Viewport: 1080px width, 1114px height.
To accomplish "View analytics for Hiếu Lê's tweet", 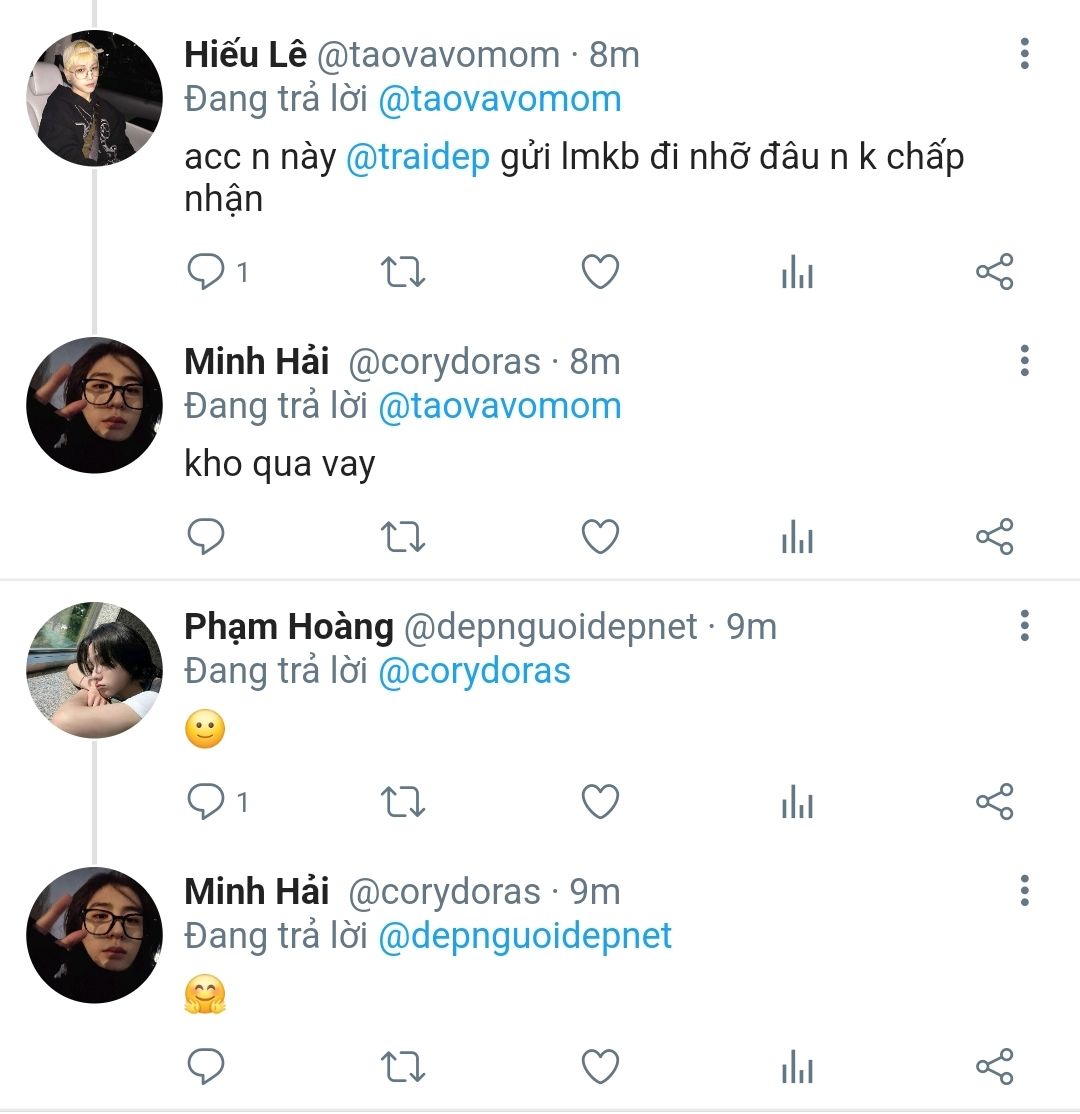I will (797, 272).
